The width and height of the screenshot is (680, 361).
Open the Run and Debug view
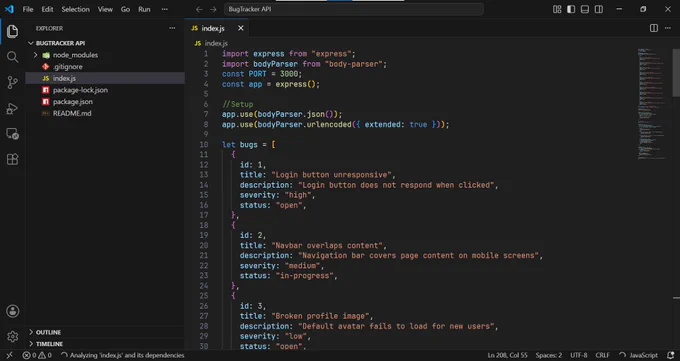(x=13, y=108)
